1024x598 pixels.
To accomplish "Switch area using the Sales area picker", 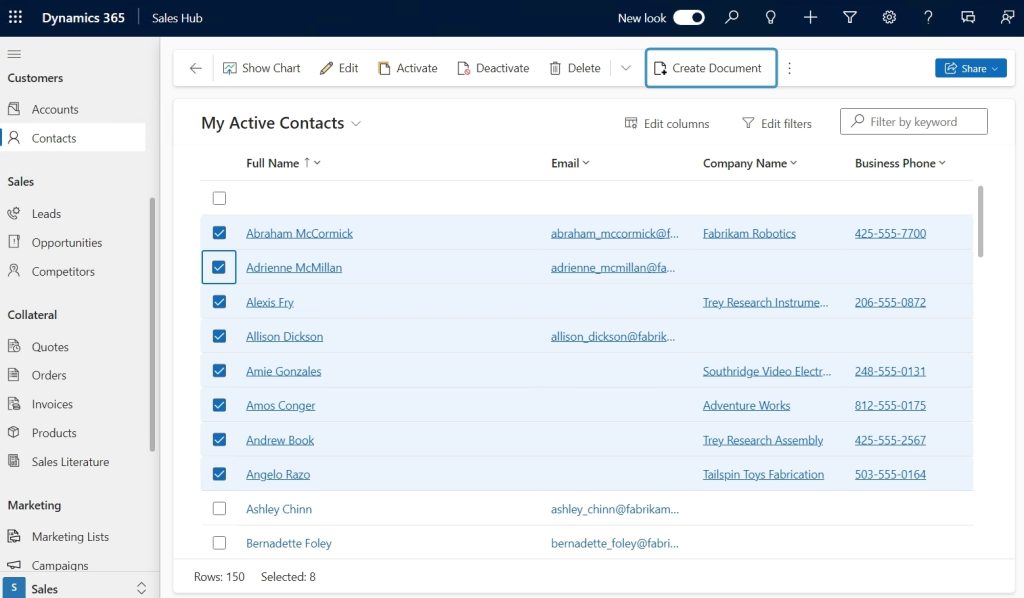I will click(x=78, y=588).
